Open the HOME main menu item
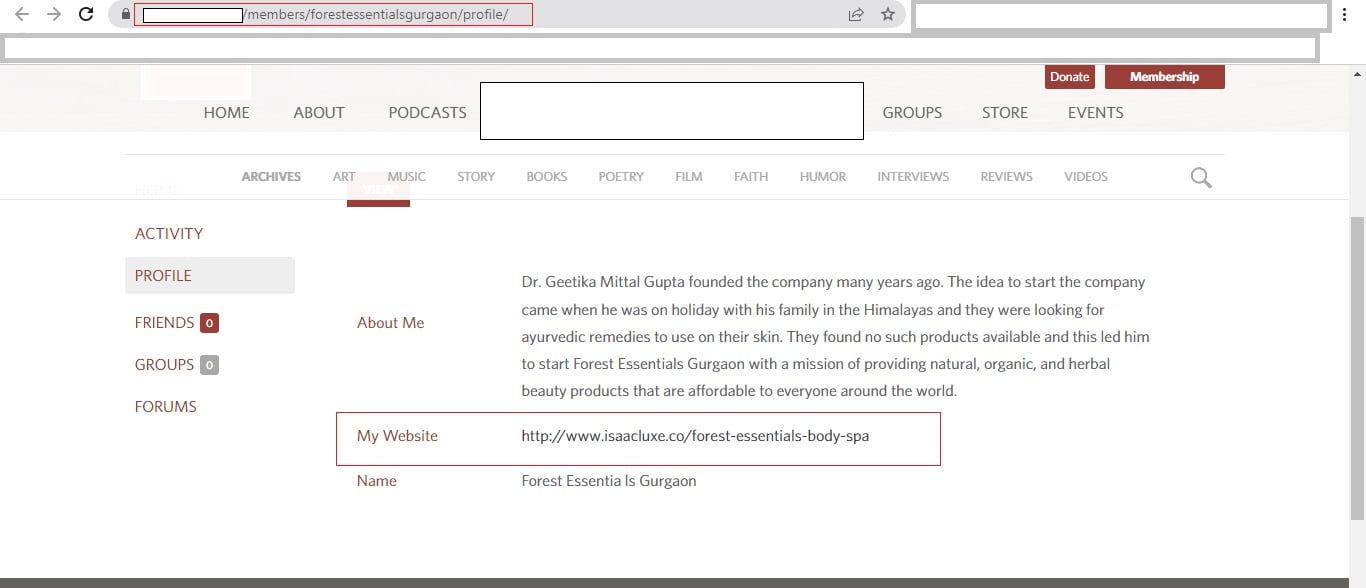 (x=227, y=113)
